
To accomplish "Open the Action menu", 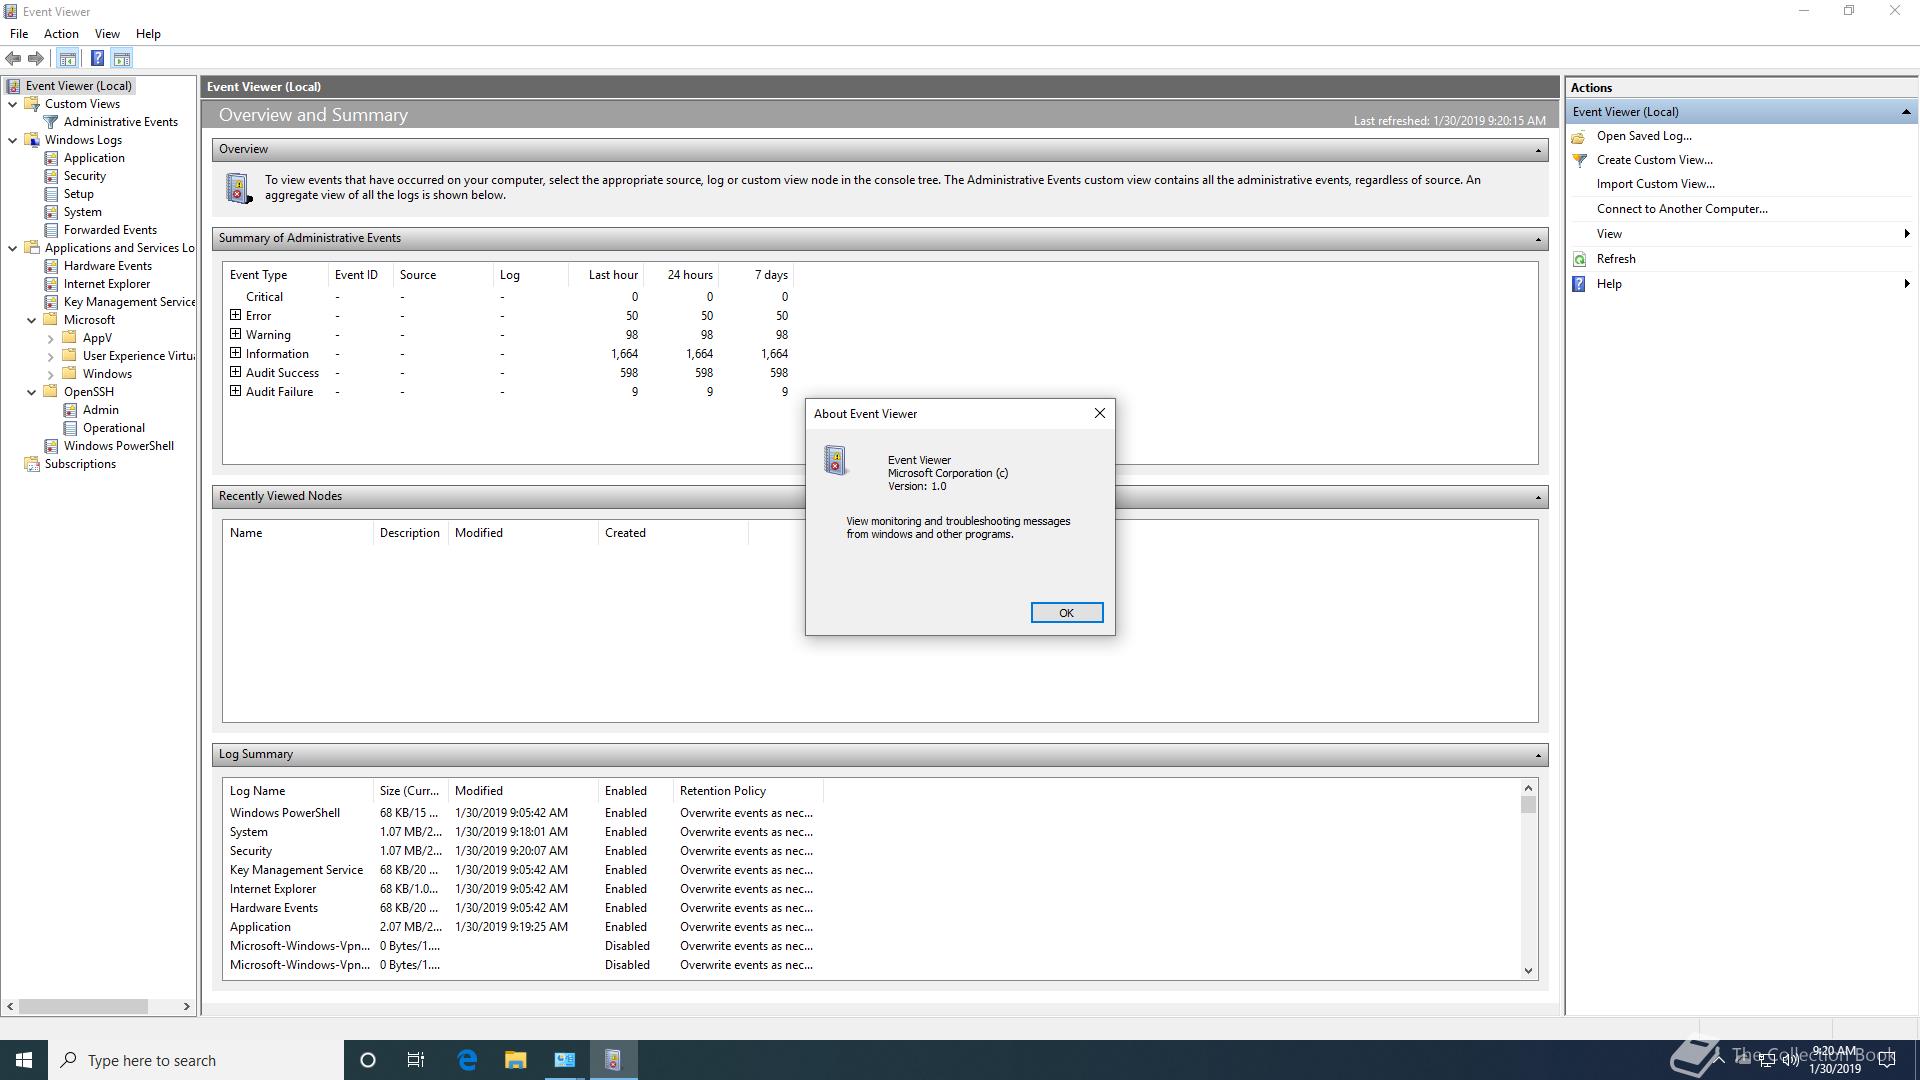I will (x=61, y=34).
